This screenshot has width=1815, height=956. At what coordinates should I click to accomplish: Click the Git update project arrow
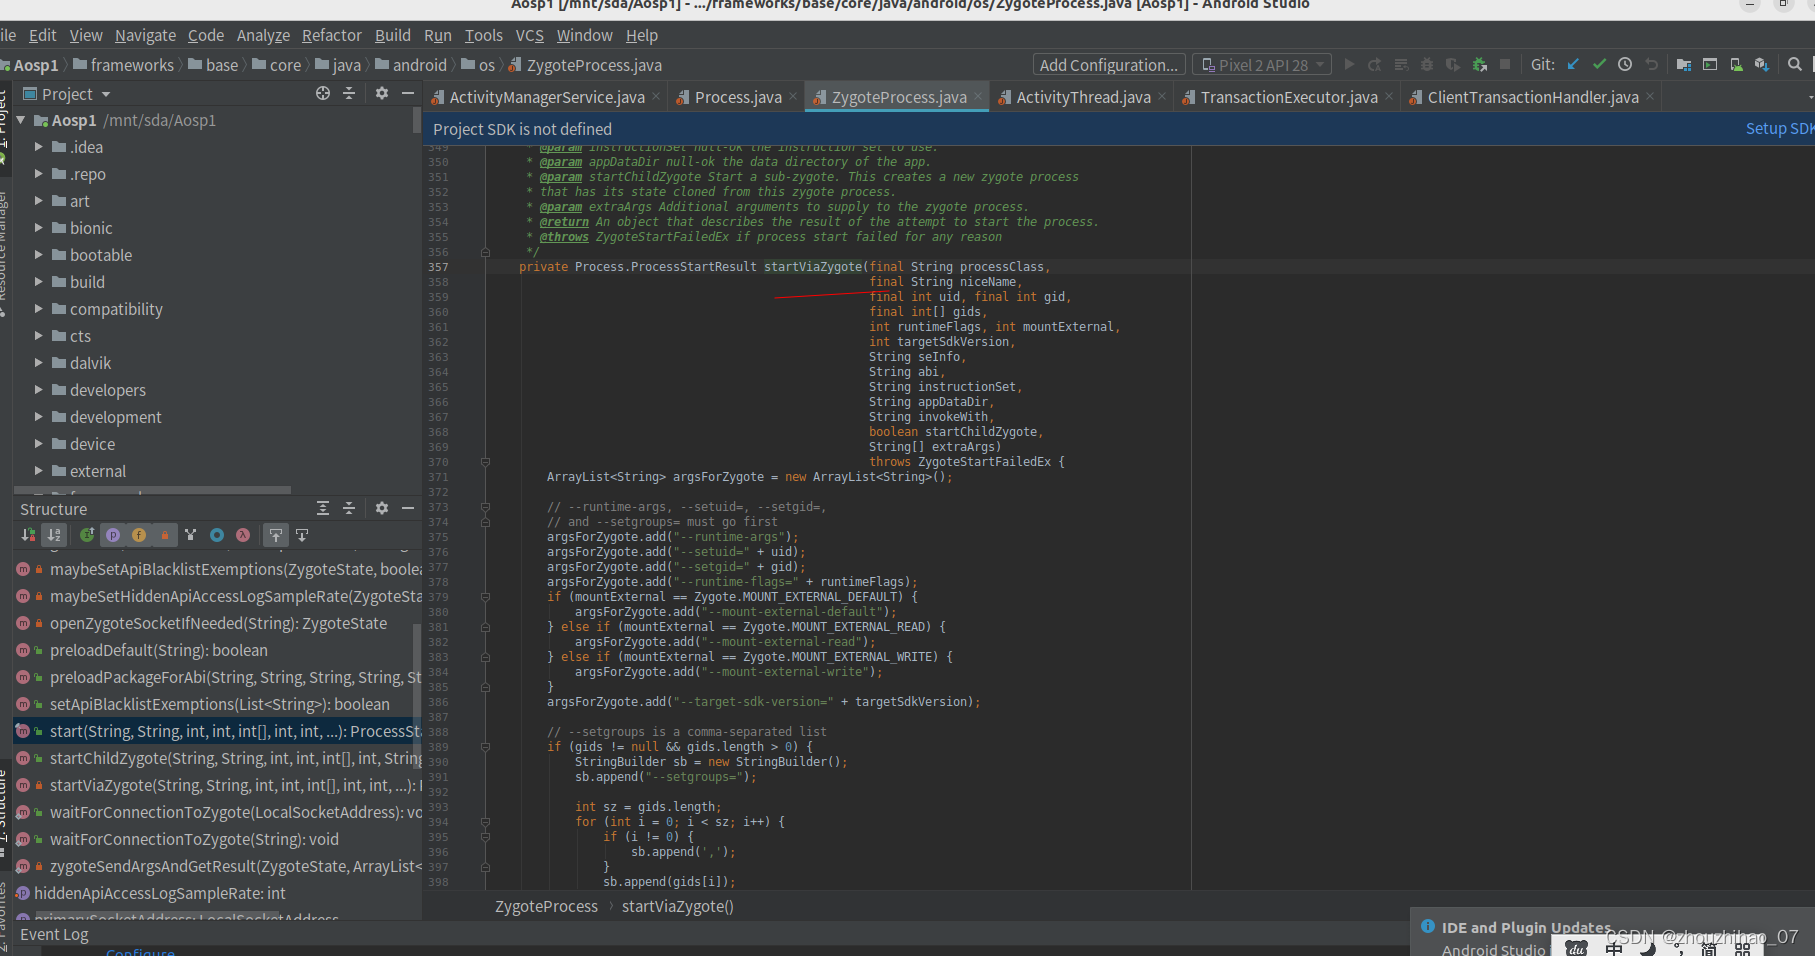pos(1573,65)
